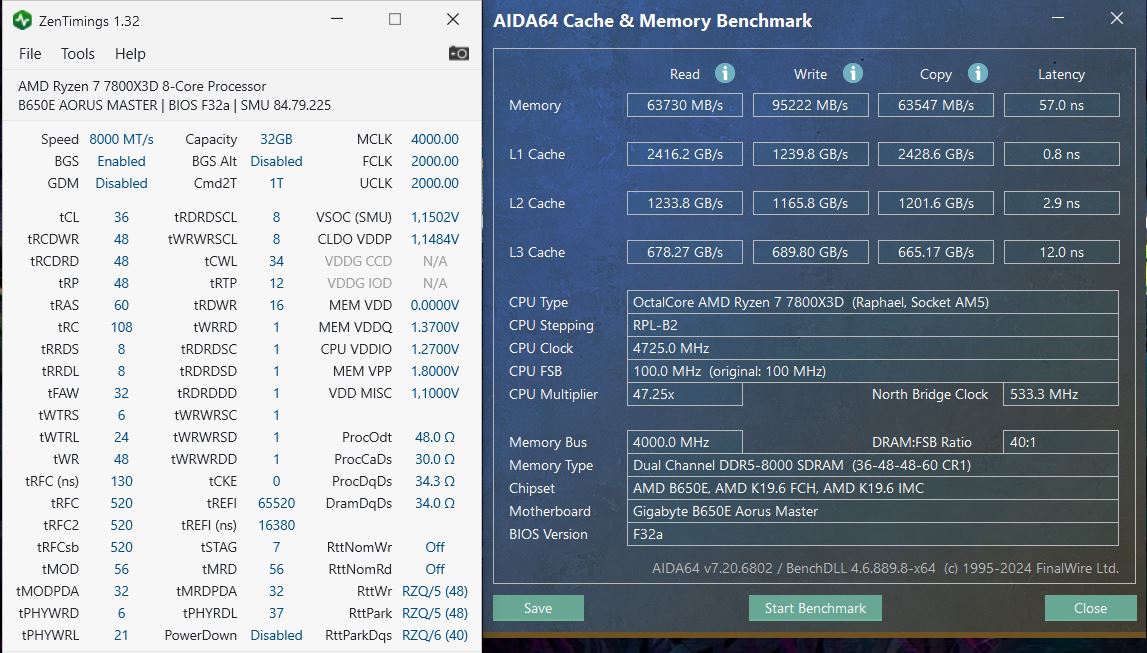Click the RttParkDqs value RZQ/6 (40)
This screenshot has height=653, width=1147.
coord(435,635)
